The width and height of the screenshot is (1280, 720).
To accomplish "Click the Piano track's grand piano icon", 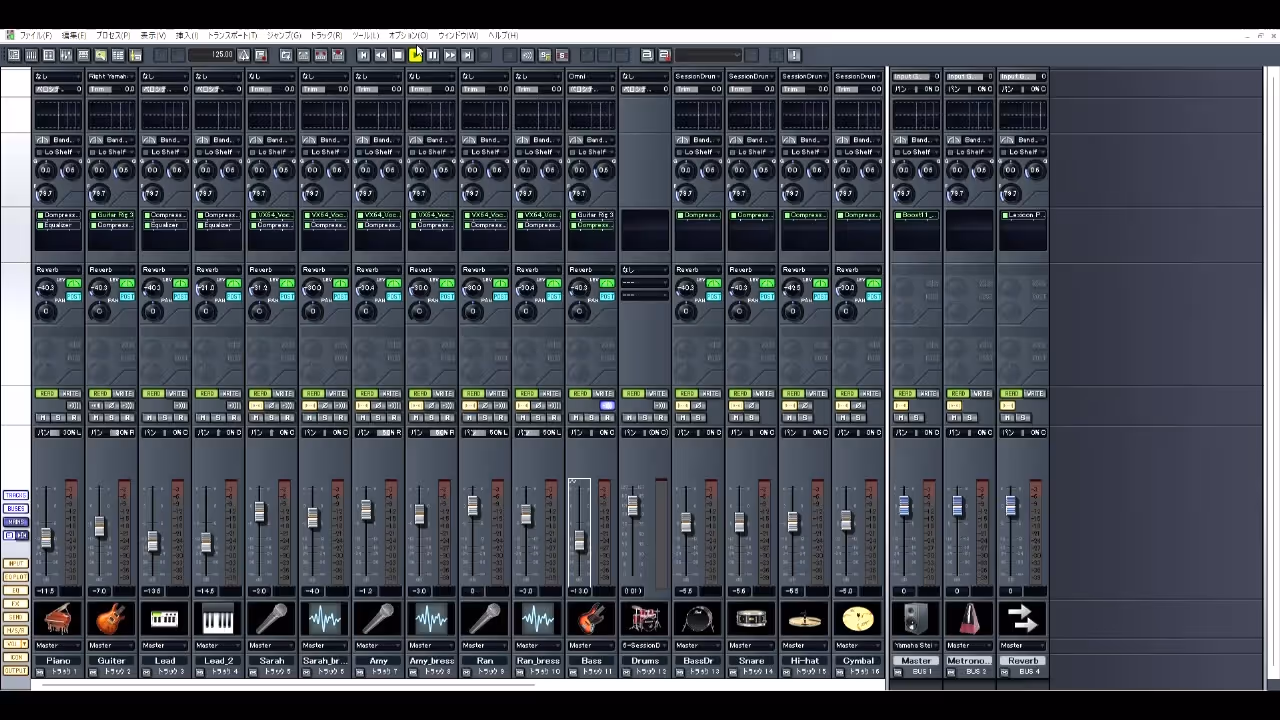I will pyautogui.click(x=58, y=620).
